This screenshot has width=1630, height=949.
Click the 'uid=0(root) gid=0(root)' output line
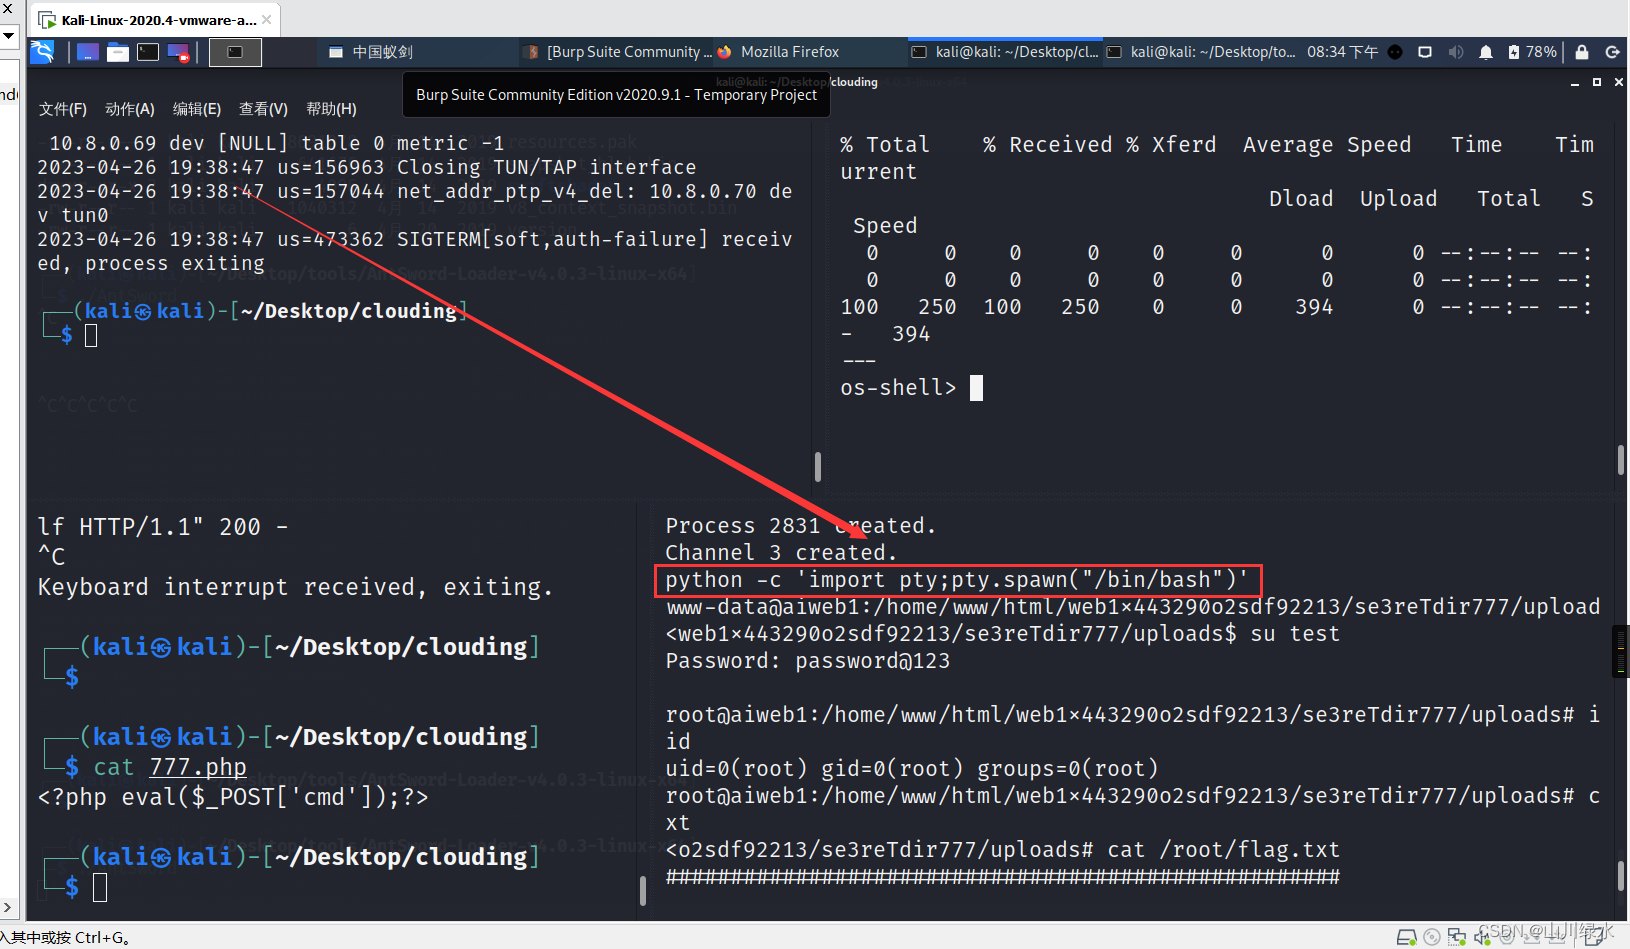tap(912, 769)
